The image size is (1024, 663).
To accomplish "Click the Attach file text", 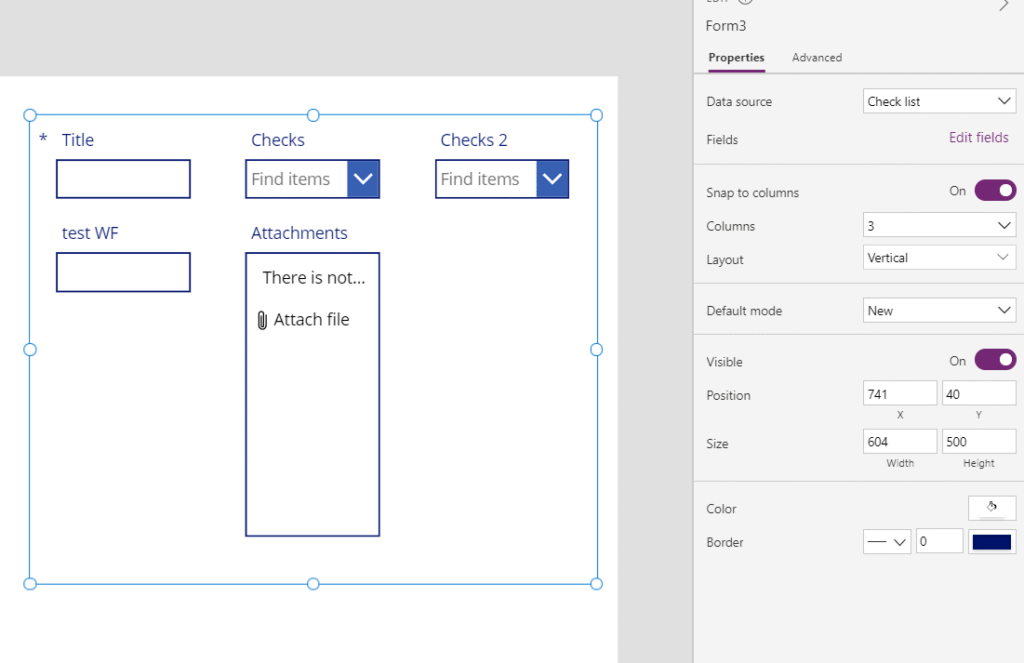I will click(312, 319).
